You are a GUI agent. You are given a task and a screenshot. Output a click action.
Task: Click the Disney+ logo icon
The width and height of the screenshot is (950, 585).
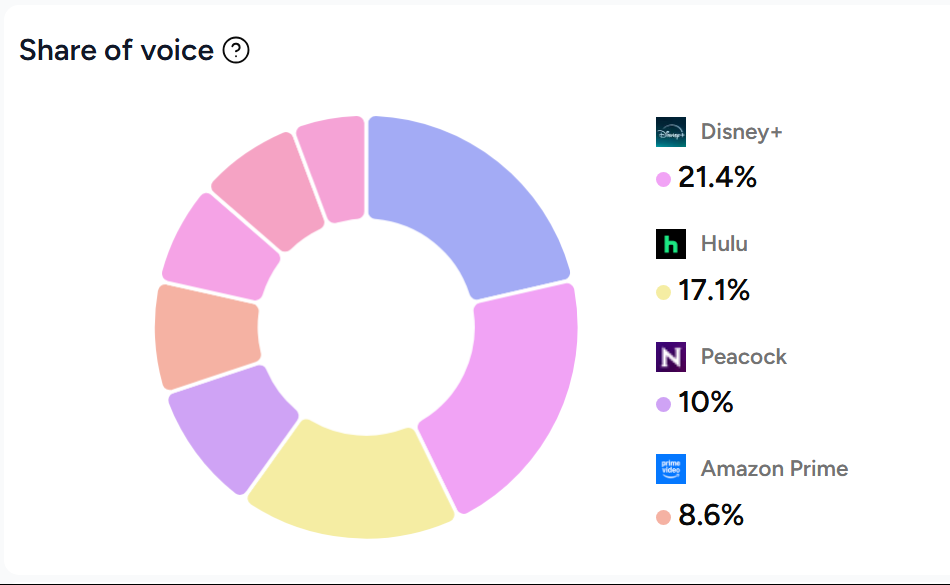click(x=671, y=132)
